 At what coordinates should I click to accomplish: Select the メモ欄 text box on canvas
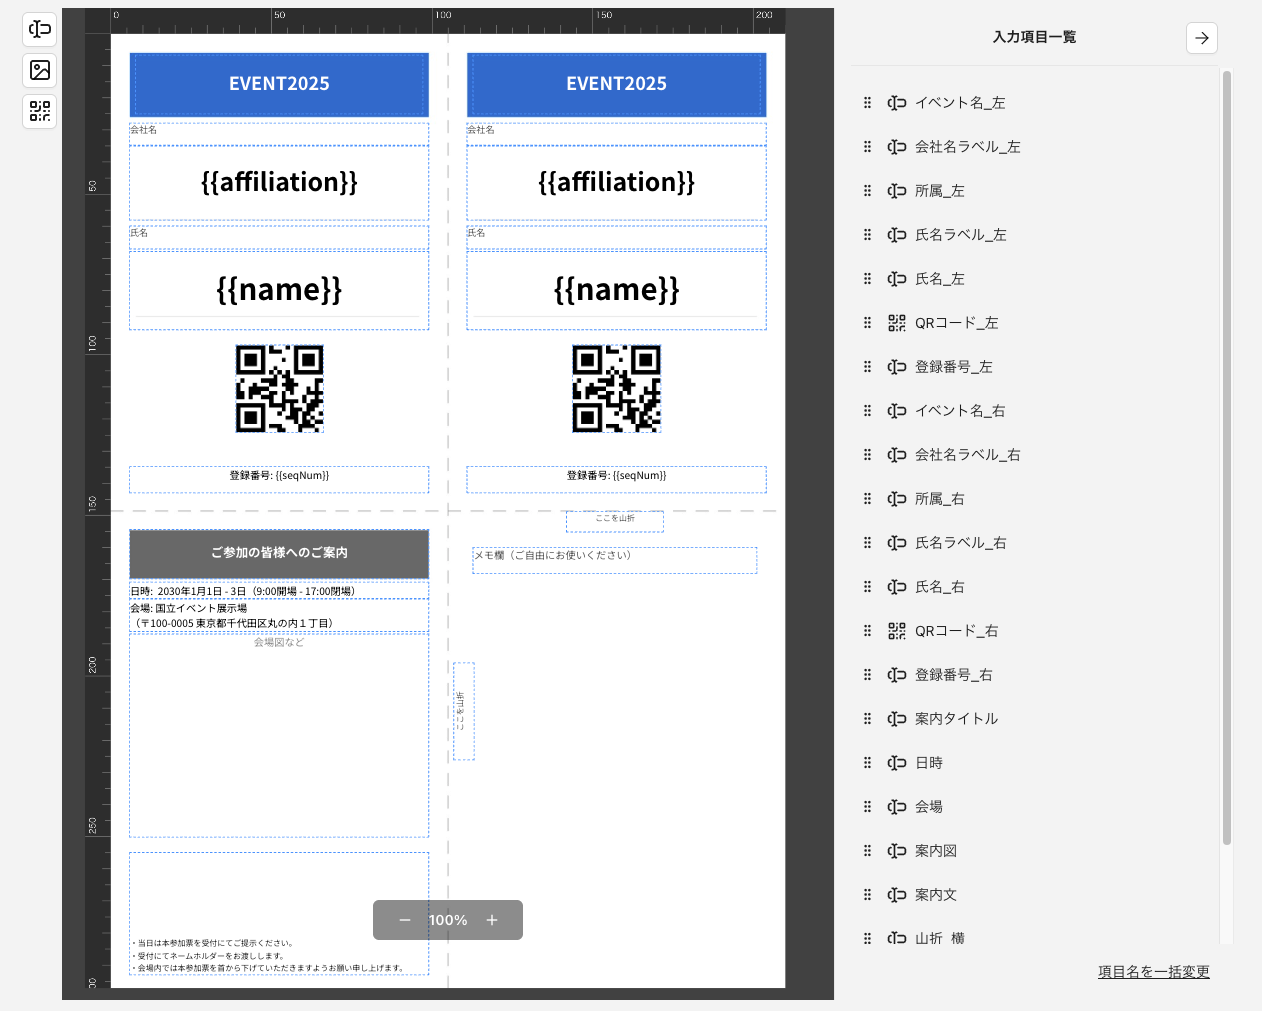(614, 560)
